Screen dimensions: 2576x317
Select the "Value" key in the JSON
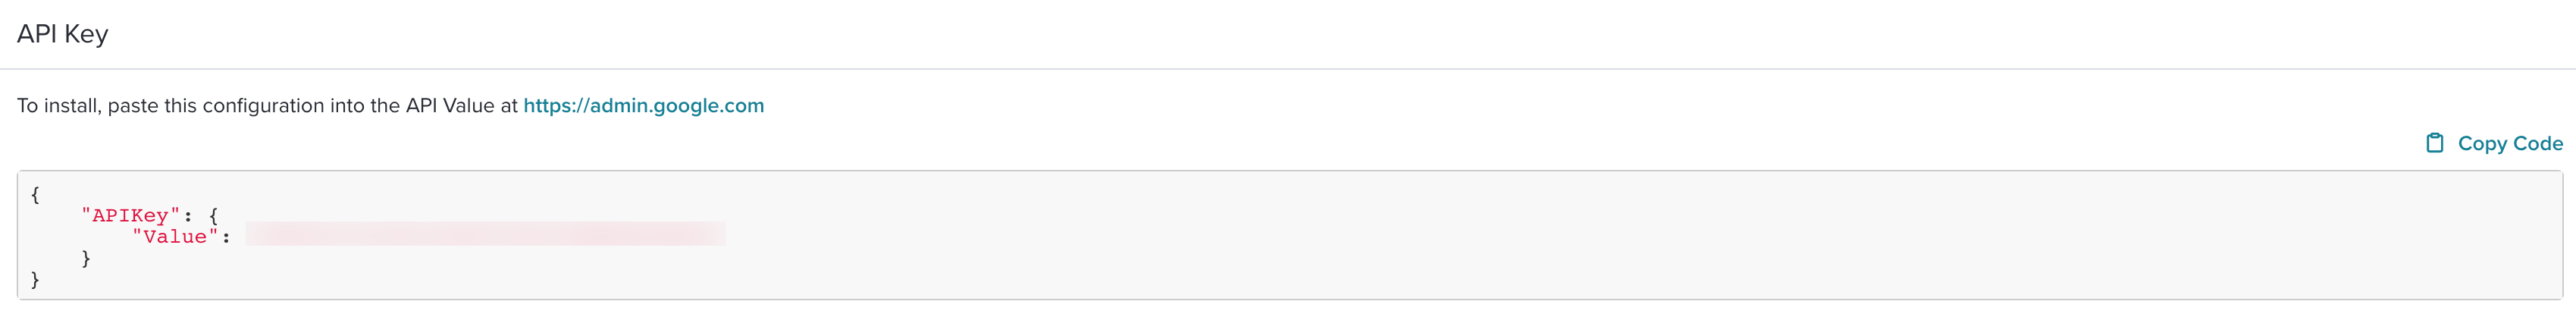click(x=175, y=236)
